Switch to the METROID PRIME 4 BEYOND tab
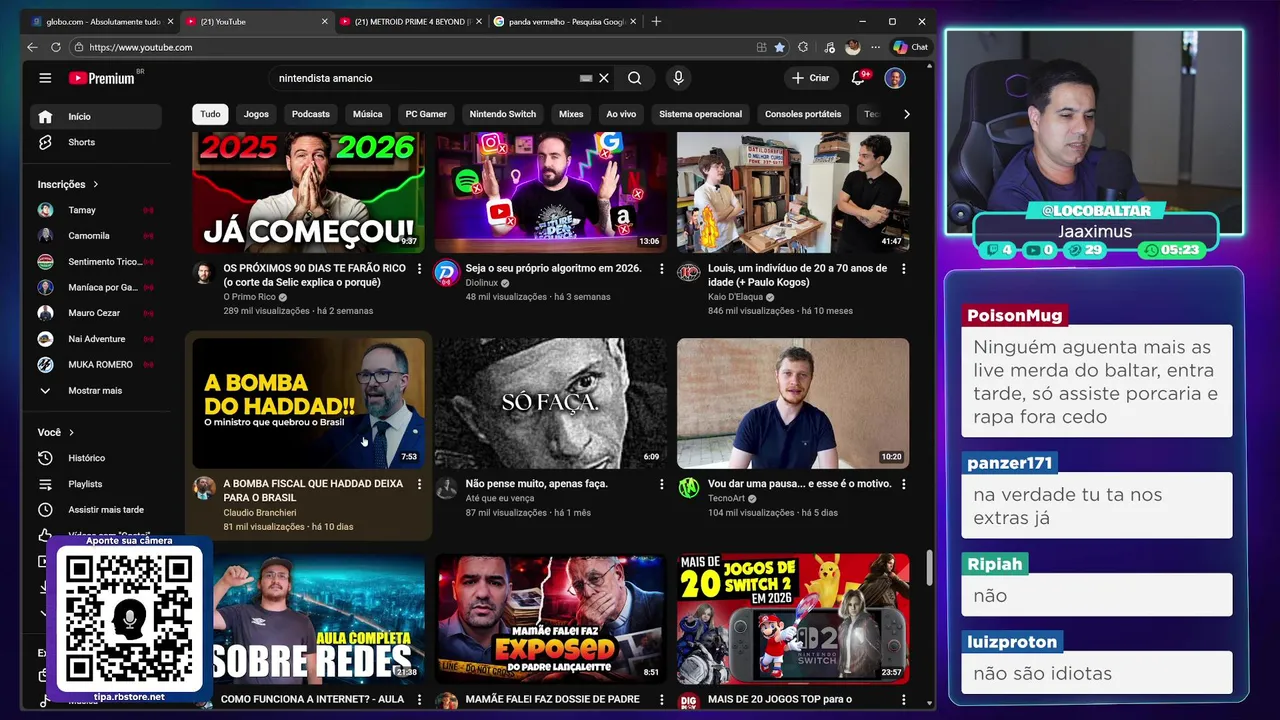 point(409,21)
